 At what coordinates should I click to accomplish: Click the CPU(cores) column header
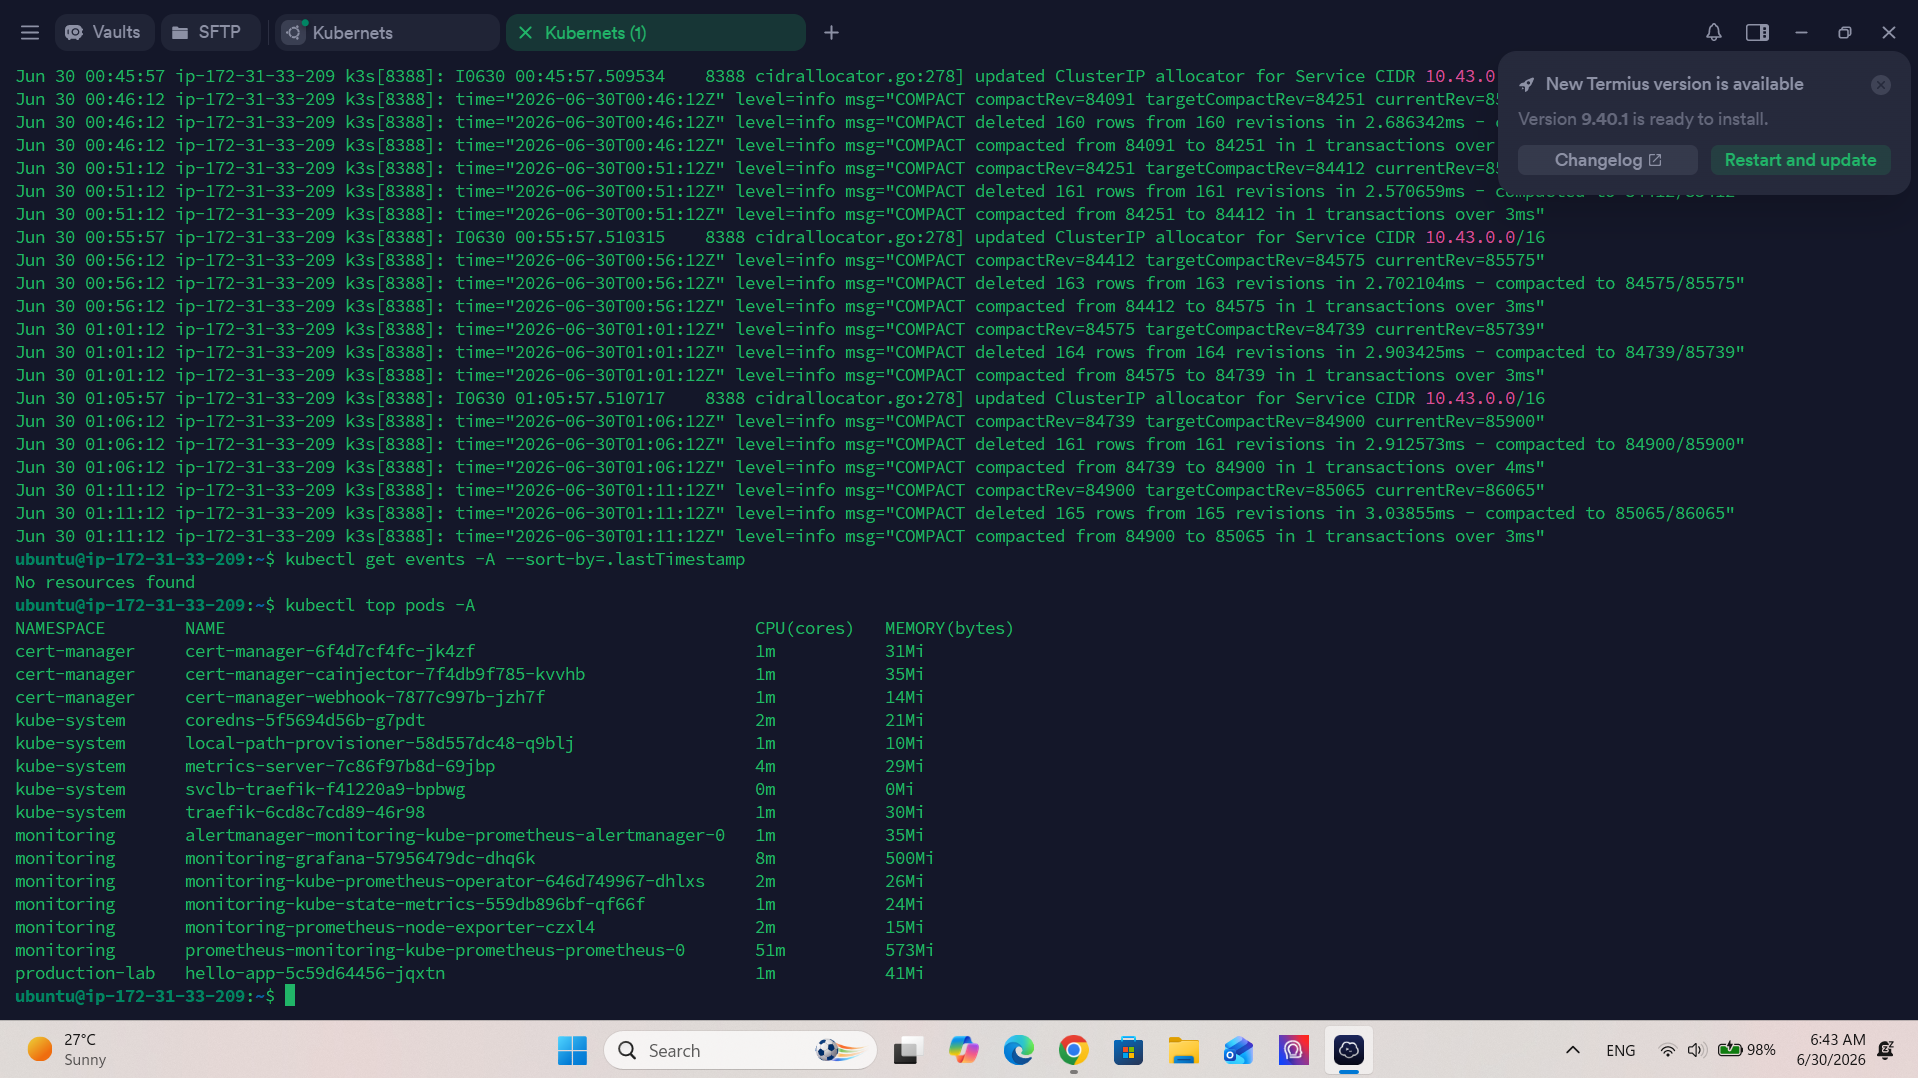[804, 628]
